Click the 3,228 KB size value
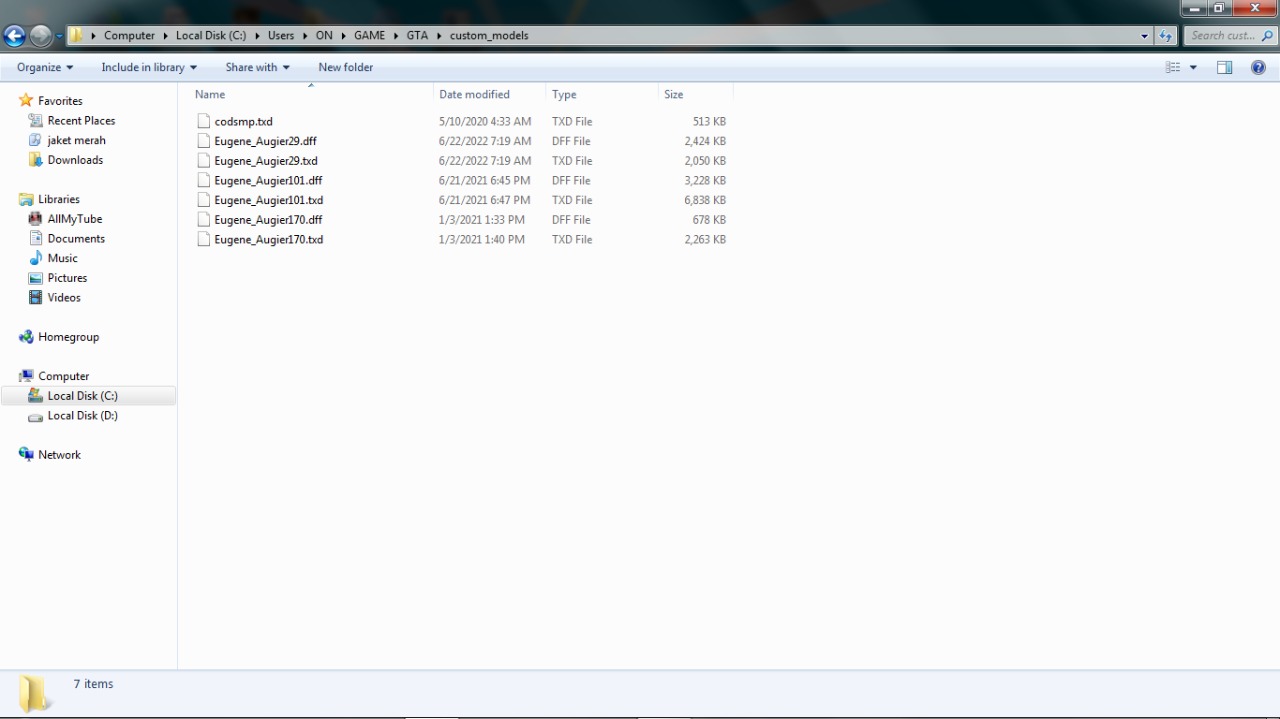This screenshot has width=1280, height=719. [705, 180]
